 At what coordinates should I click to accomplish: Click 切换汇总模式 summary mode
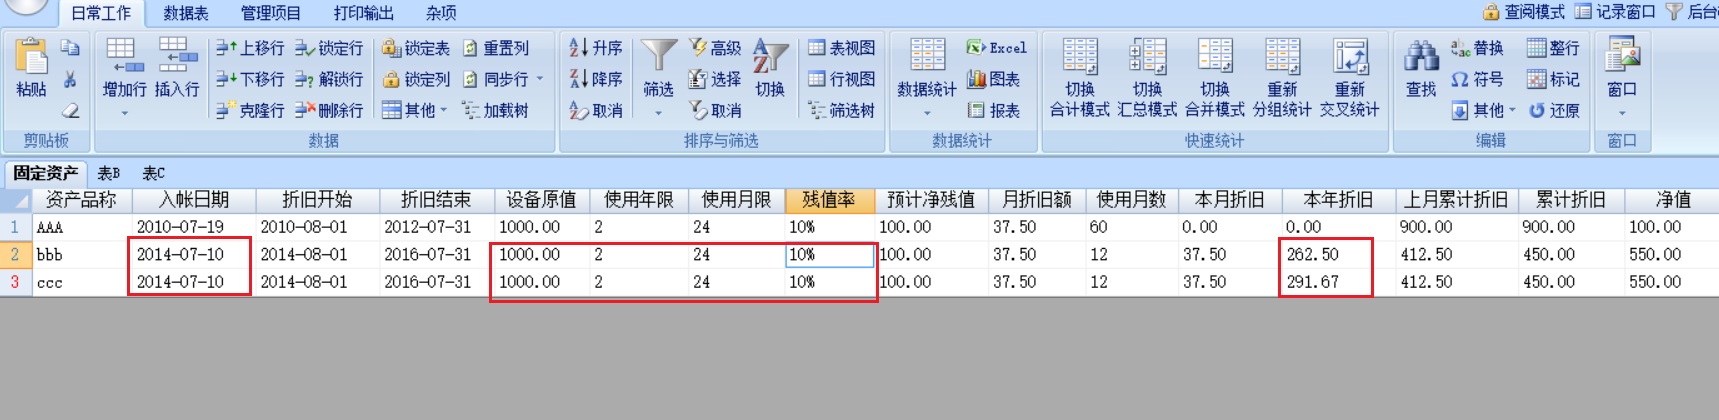[1147, 78]
